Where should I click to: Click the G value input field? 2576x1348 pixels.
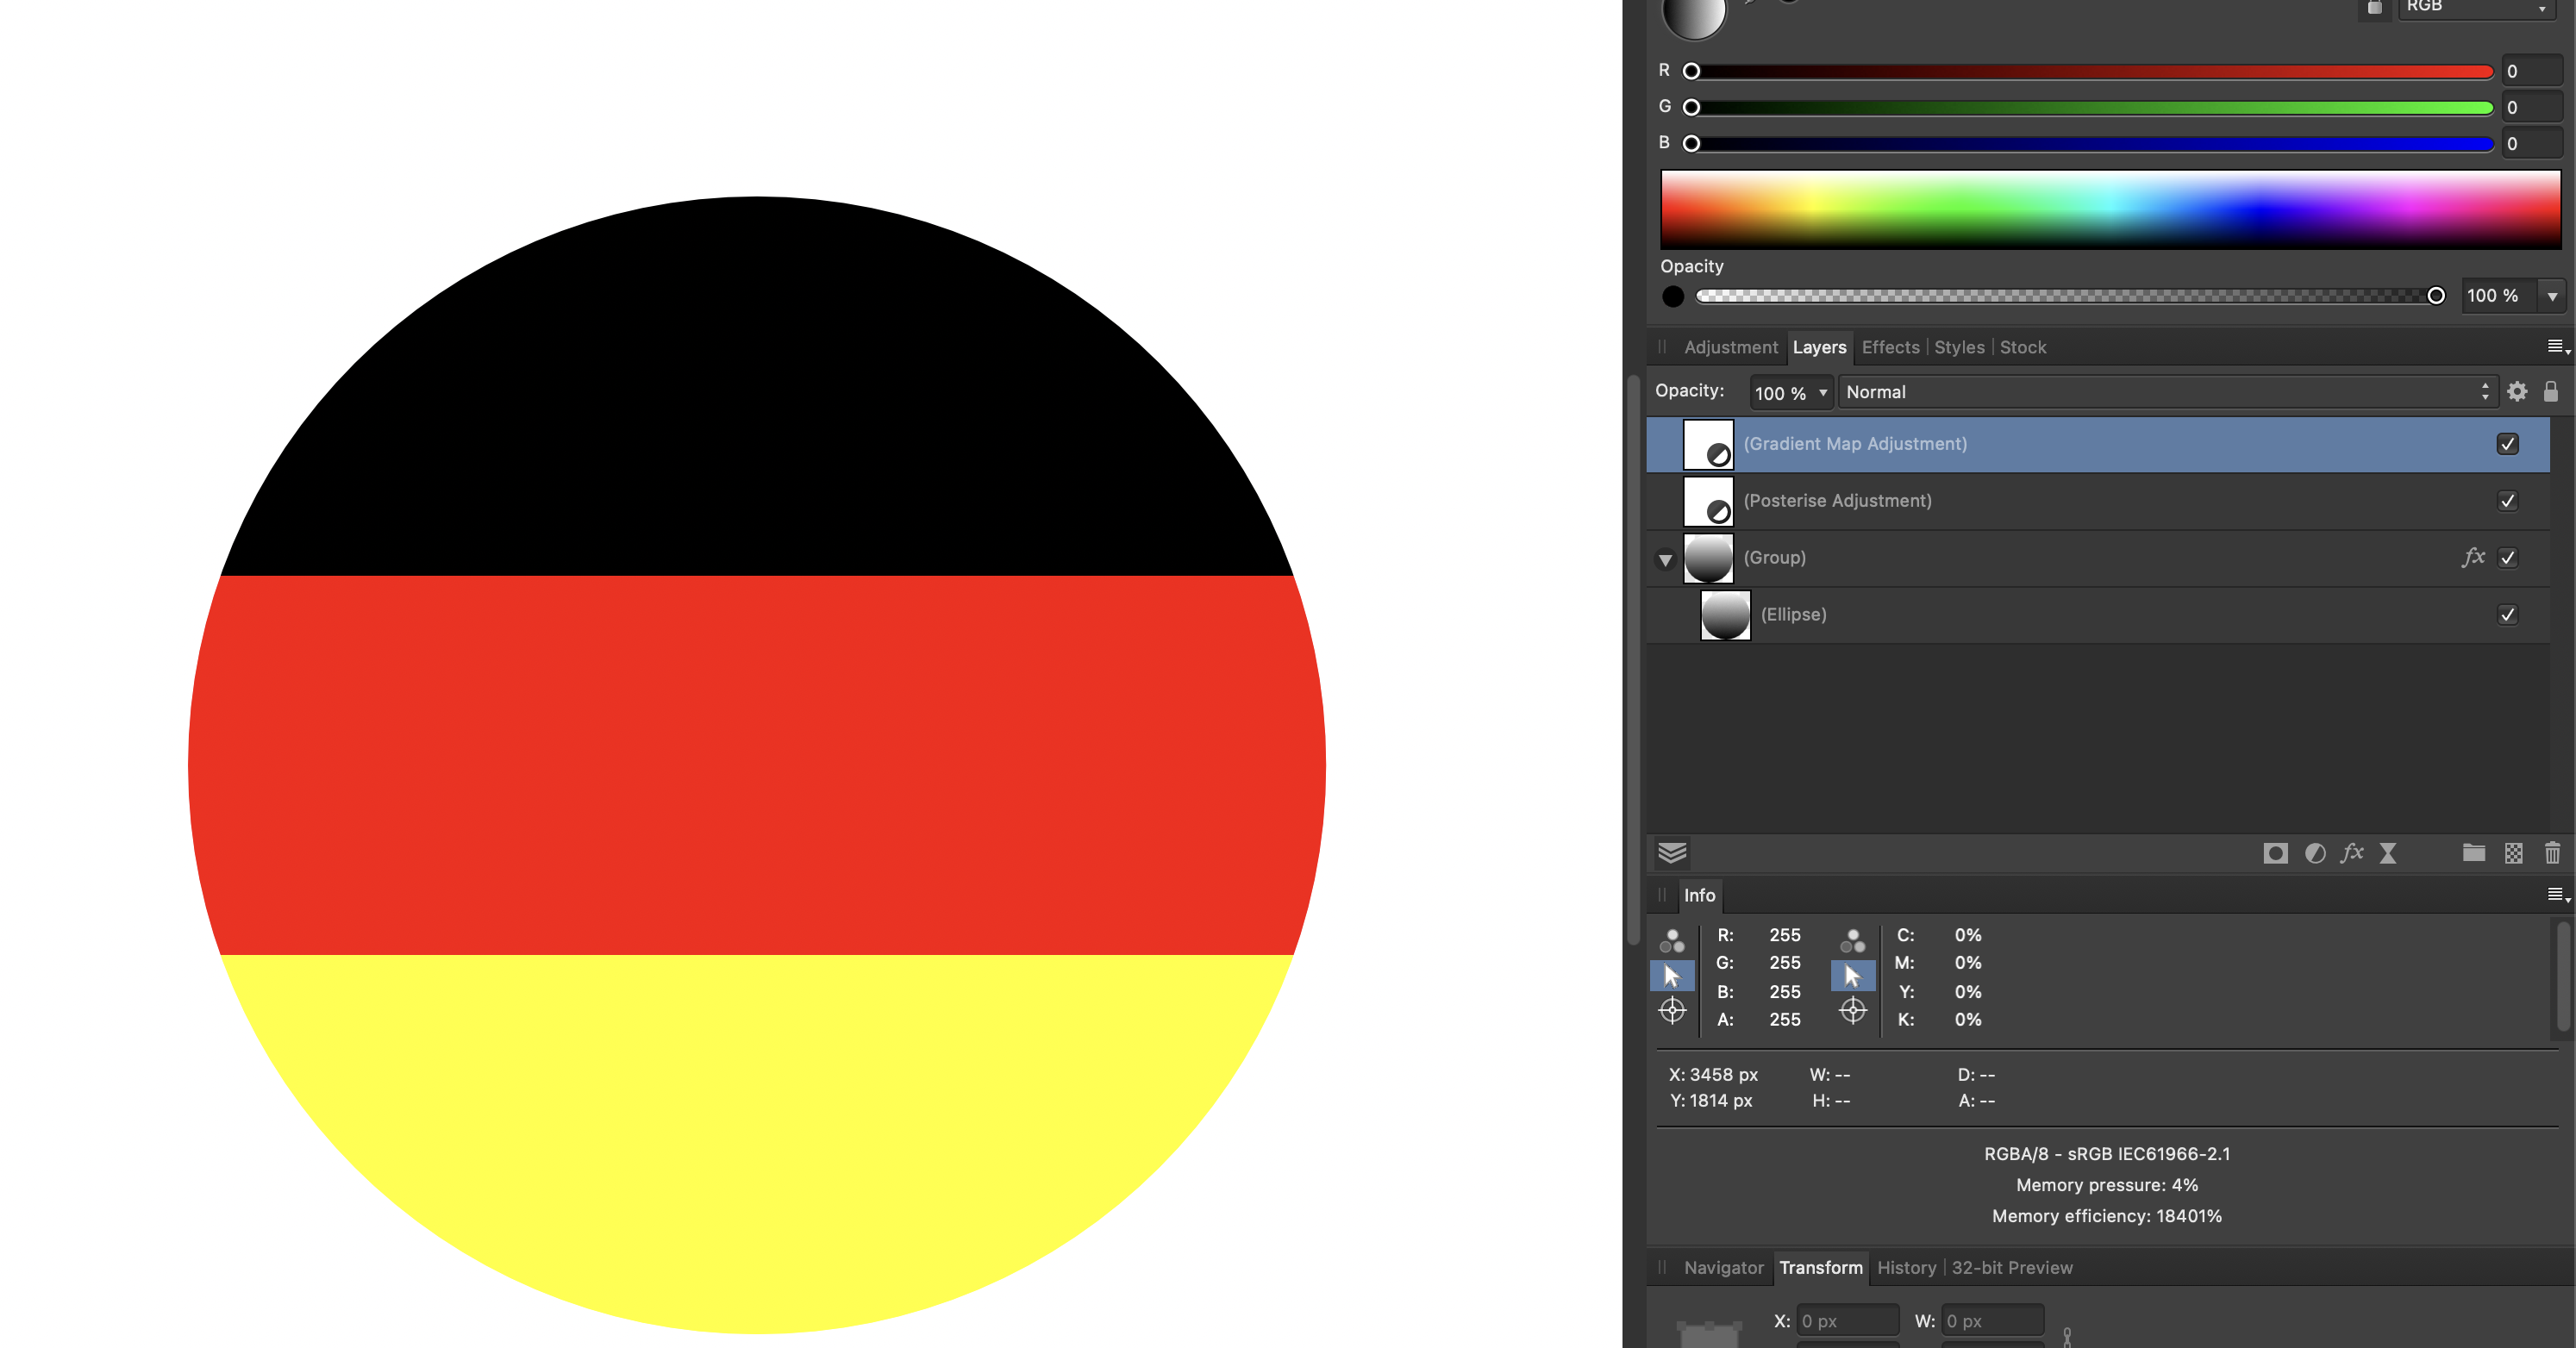click(x=2532, y=107)
